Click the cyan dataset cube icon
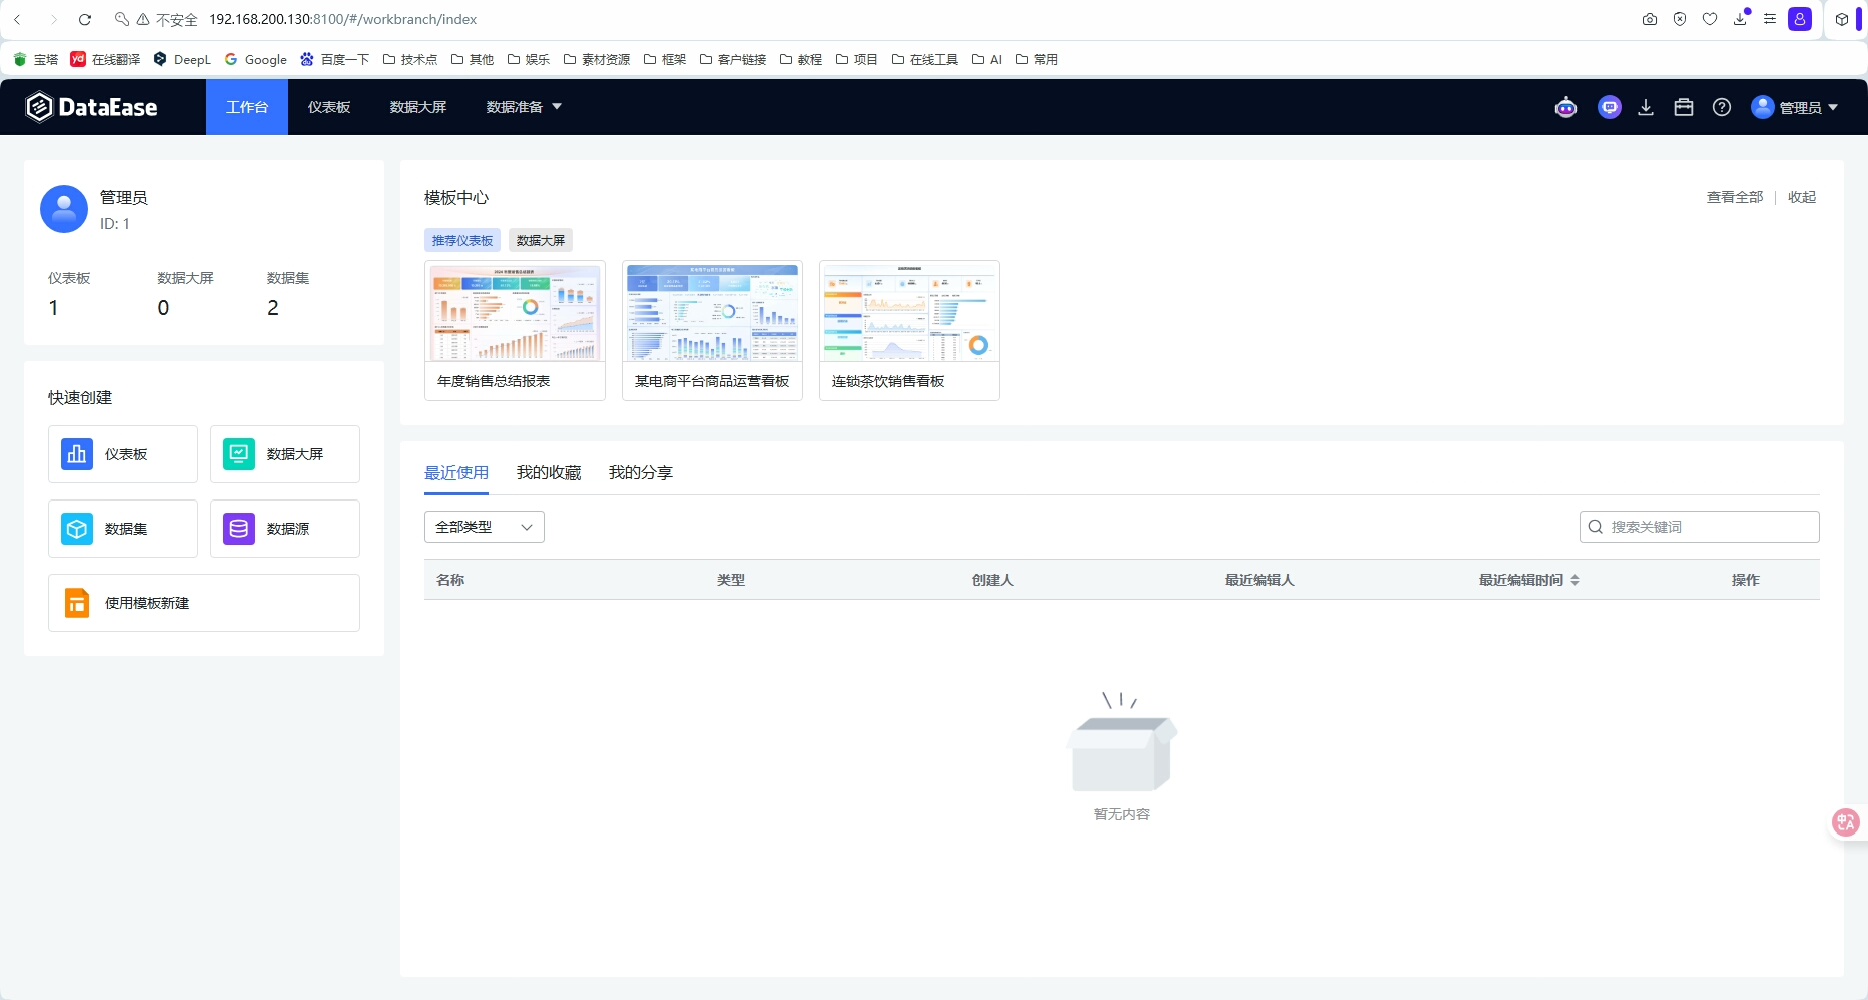Image resolution: width=1868 pixels, height=1000 pixels. click(x=77, y=529)
